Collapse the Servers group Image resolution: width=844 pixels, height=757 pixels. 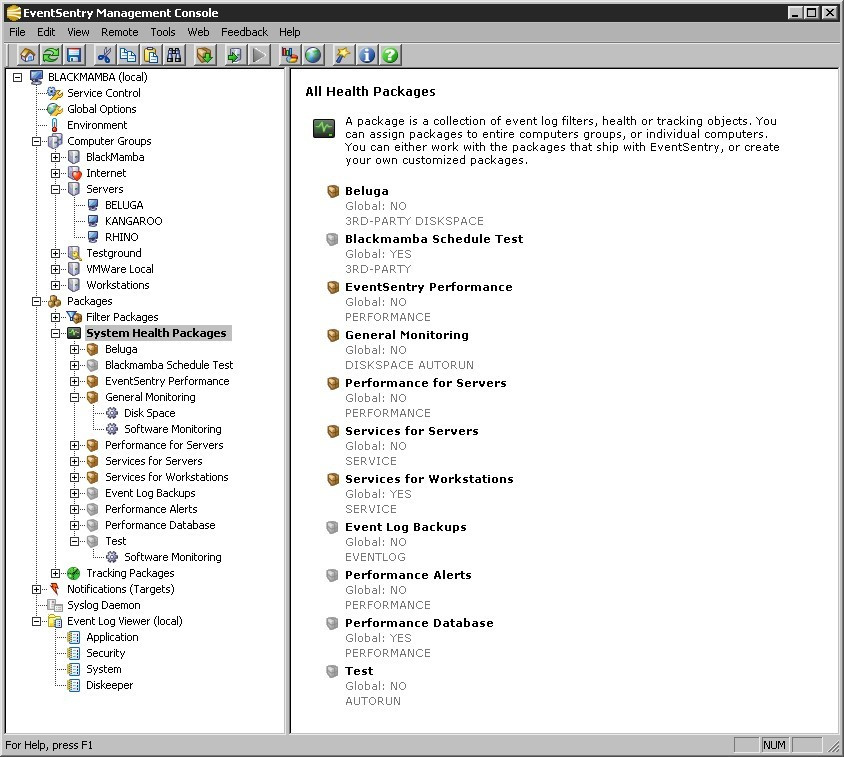pos(55,190)
